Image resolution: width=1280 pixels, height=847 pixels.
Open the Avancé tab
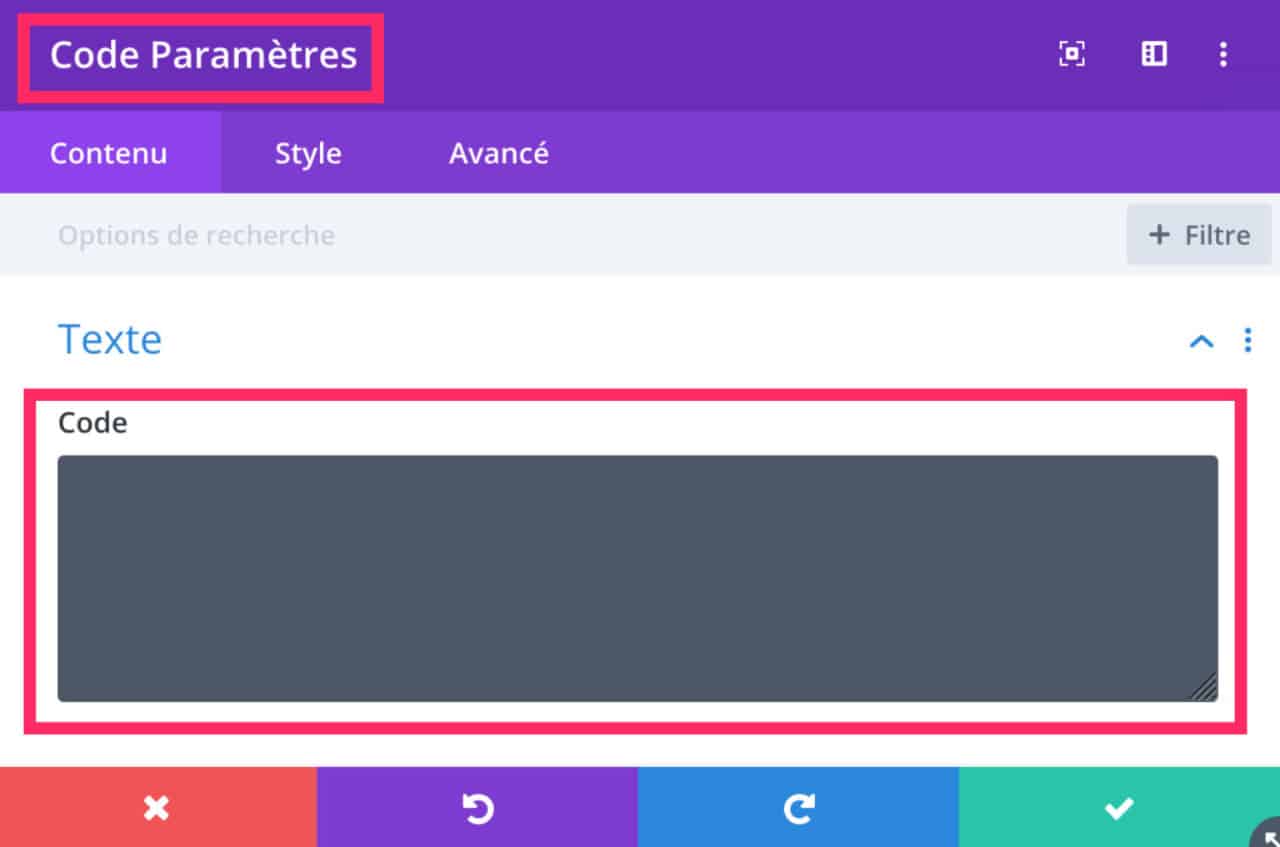[498, 152]
